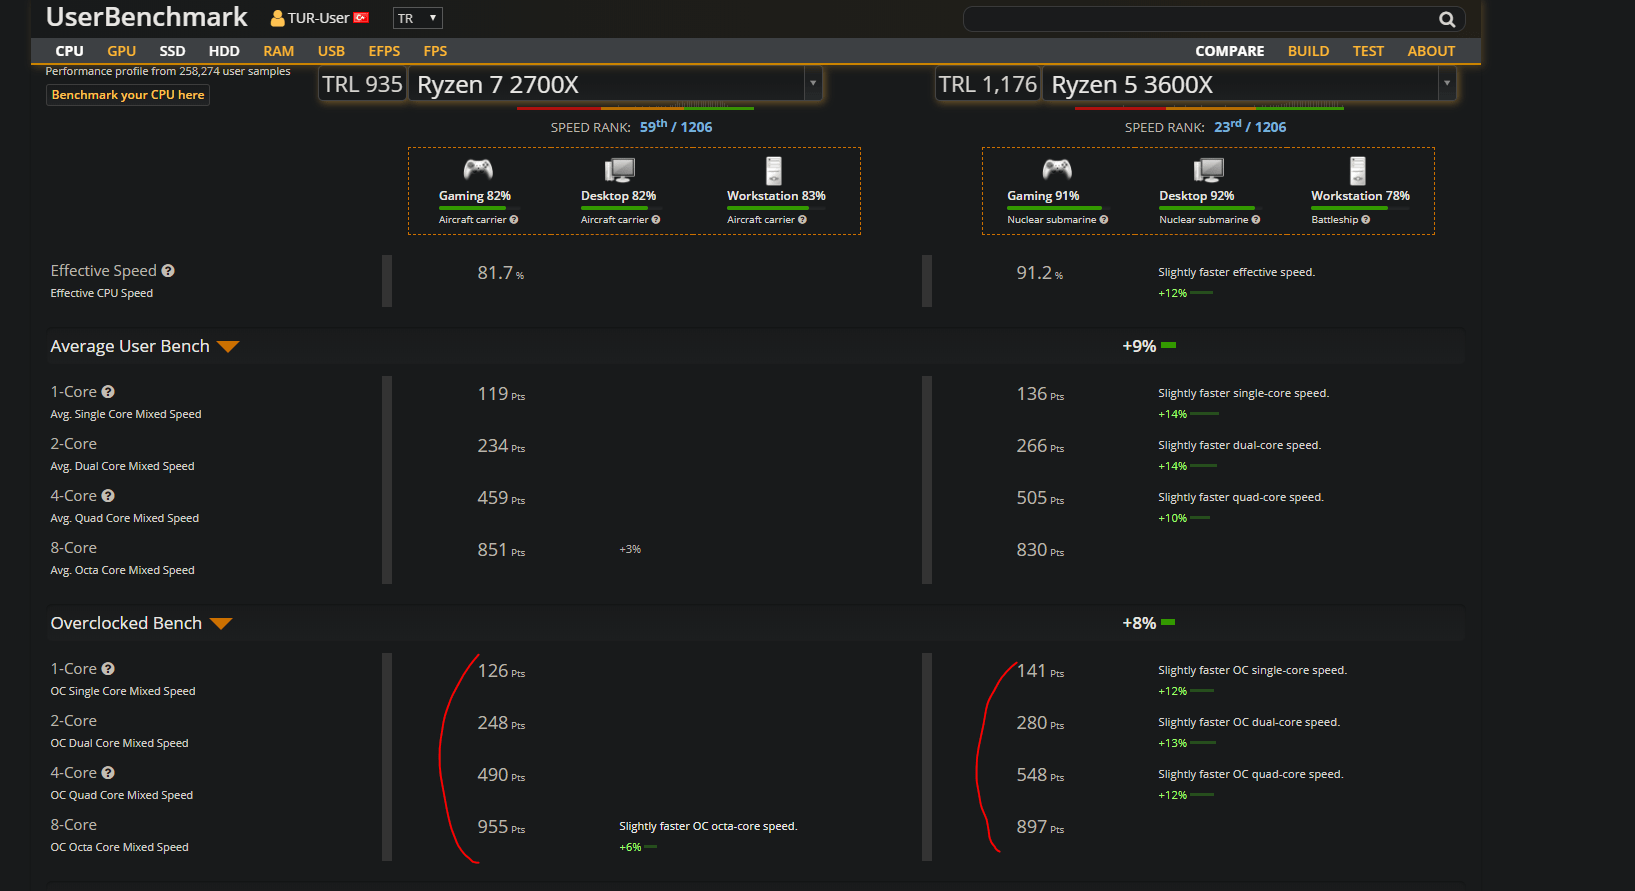Click the tower icon above Workstation 78%
Image resolution: width=1635 pixels, height=891 pixels.
[1358, 170]
